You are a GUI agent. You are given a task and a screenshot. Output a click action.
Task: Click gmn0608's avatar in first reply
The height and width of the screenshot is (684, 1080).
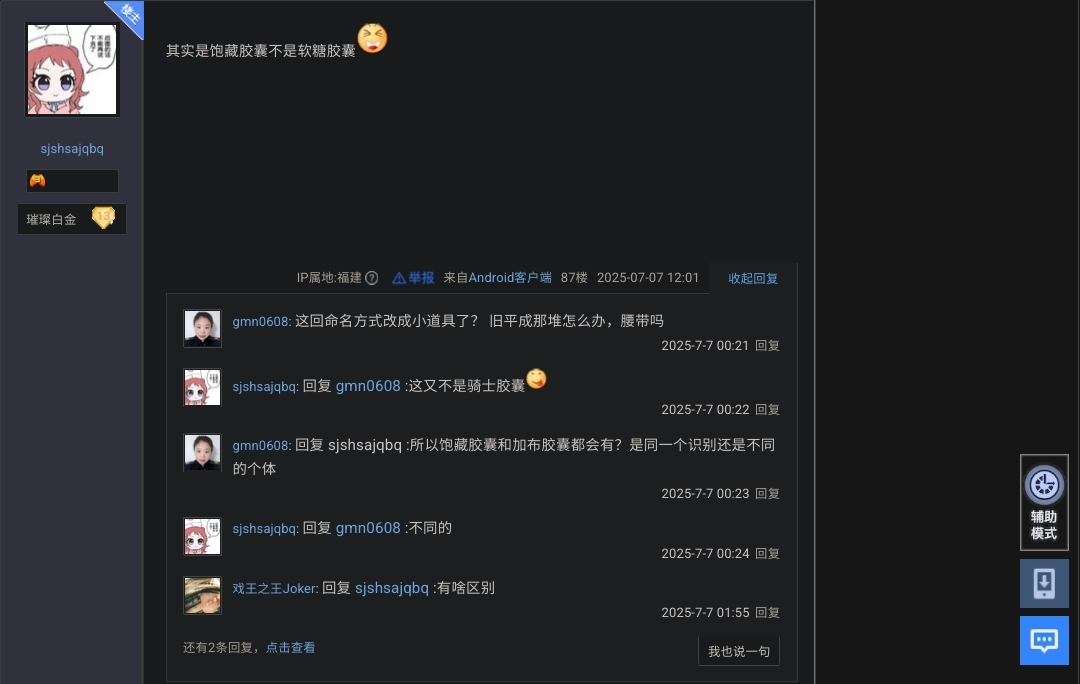202,328
